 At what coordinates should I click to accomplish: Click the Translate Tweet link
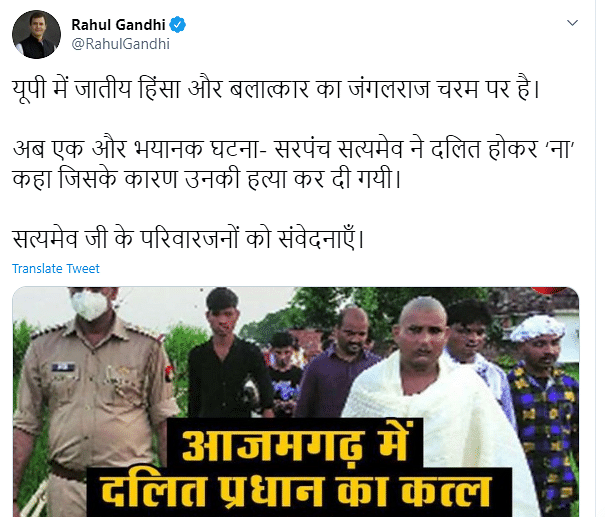[56, 268]
